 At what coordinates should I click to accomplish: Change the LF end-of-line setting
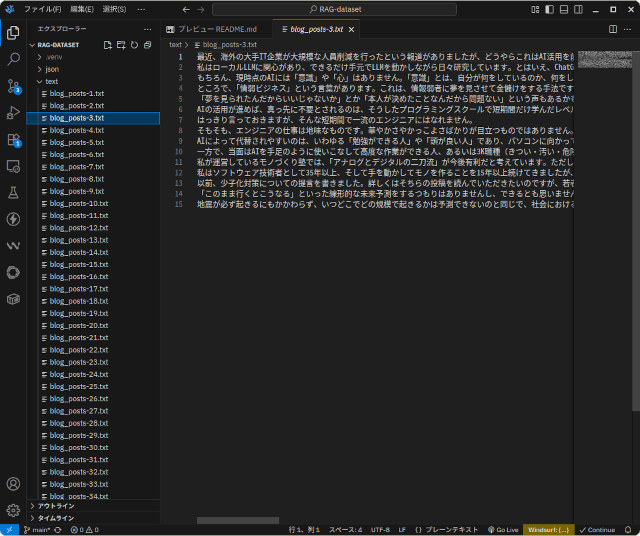pyautogui.click(x=402, y=530)
